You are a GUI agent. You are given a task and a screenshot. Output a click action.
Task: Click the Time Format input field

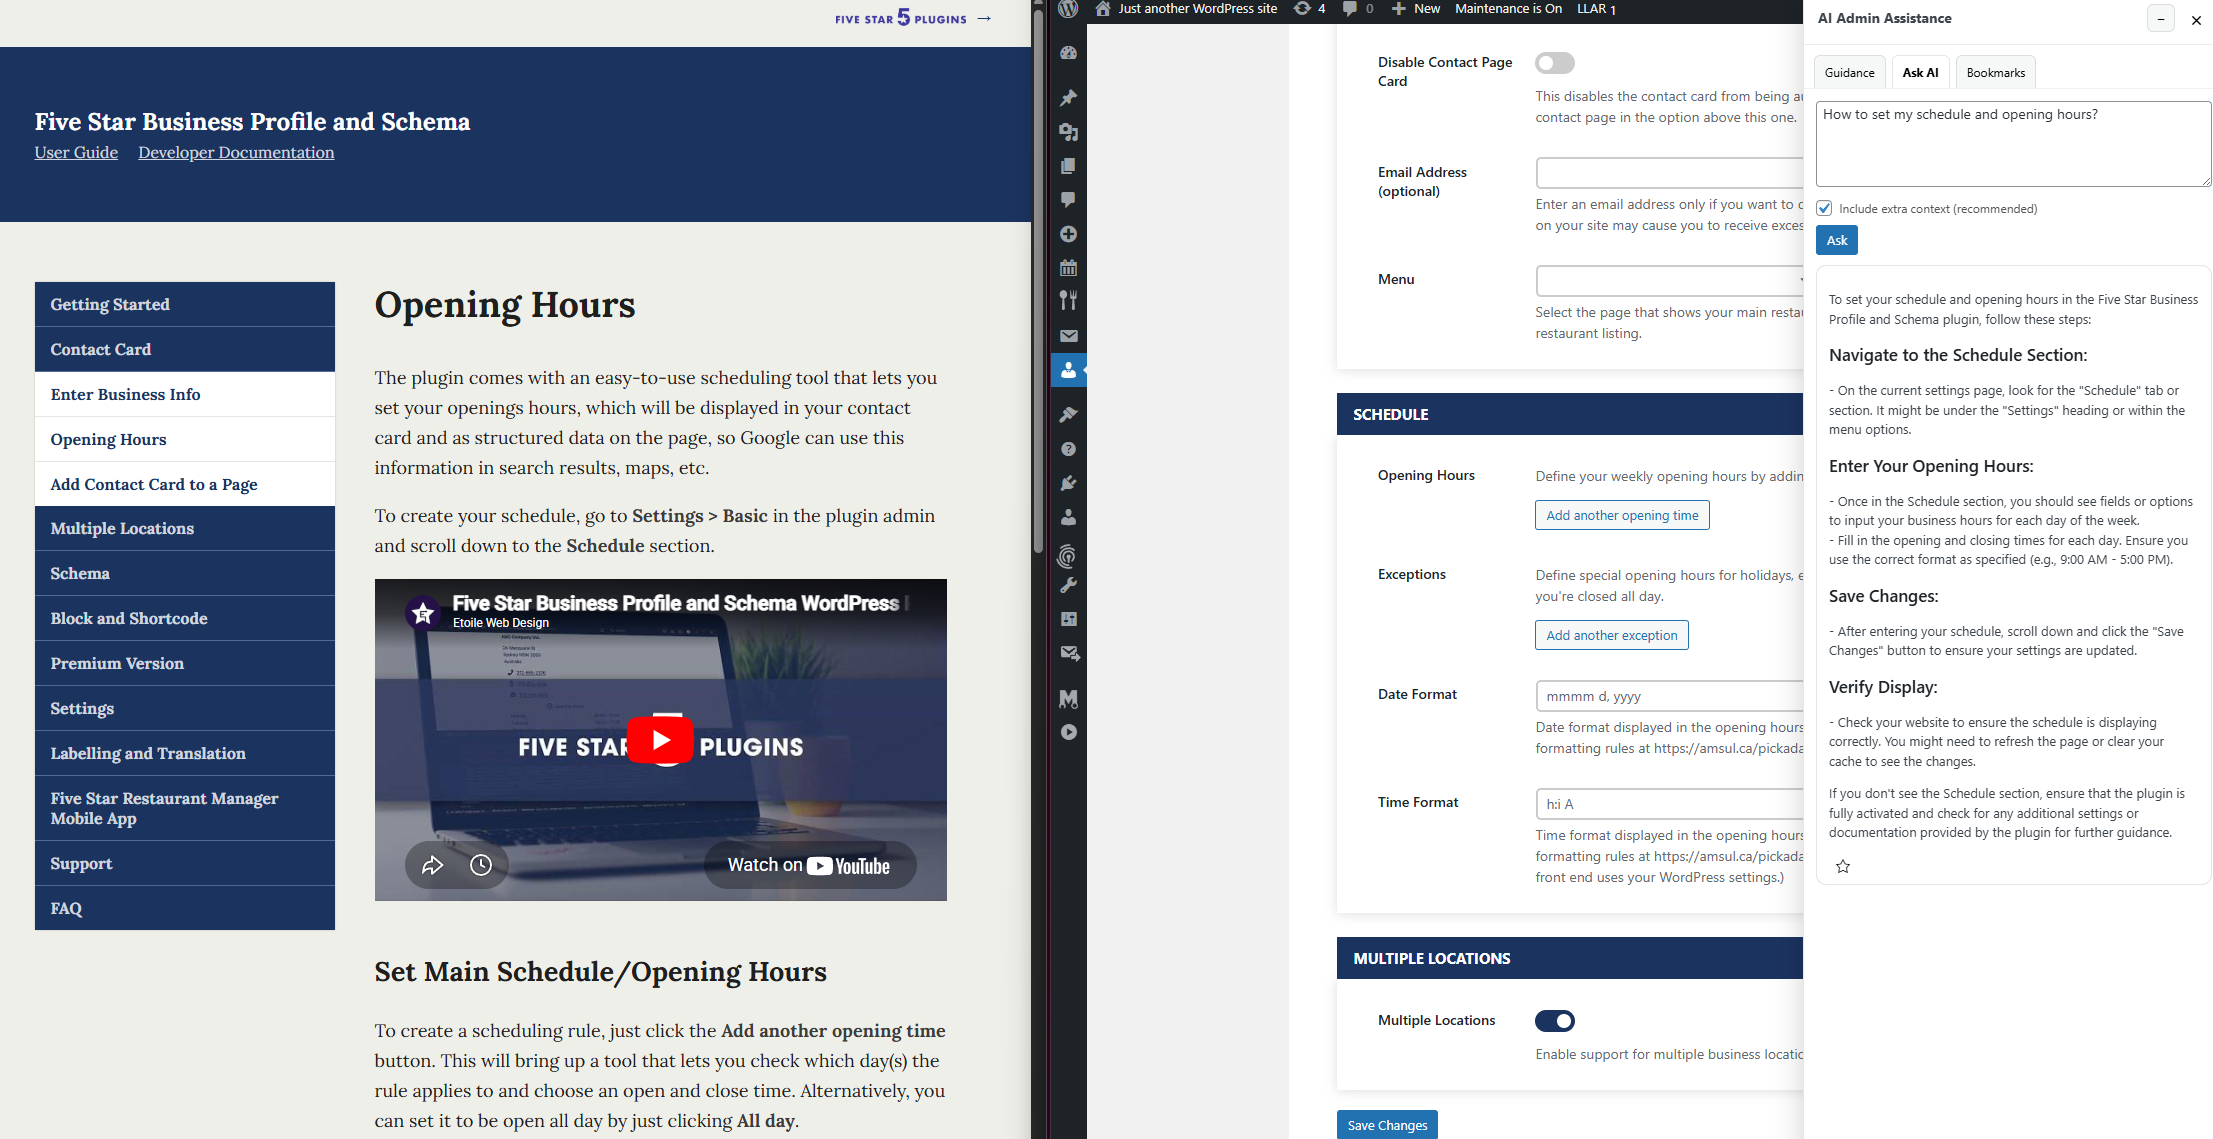1669,804
